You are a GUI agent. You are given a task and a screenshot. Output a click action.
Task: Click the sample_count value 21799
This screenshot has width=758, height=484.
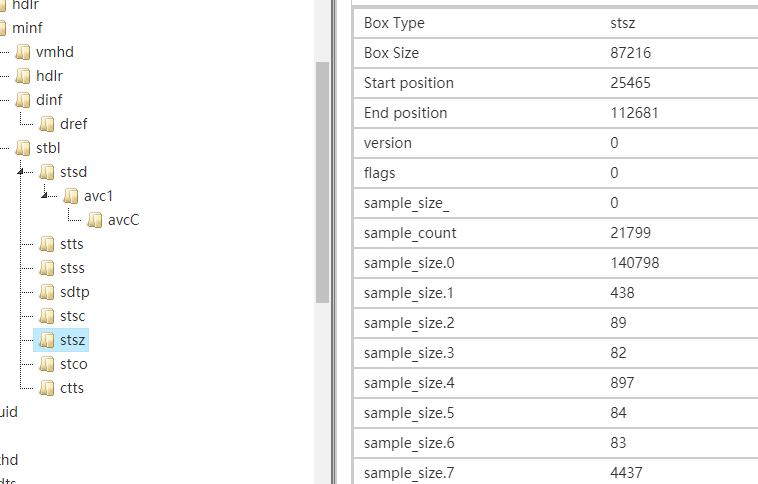click(x=630, y=233)
